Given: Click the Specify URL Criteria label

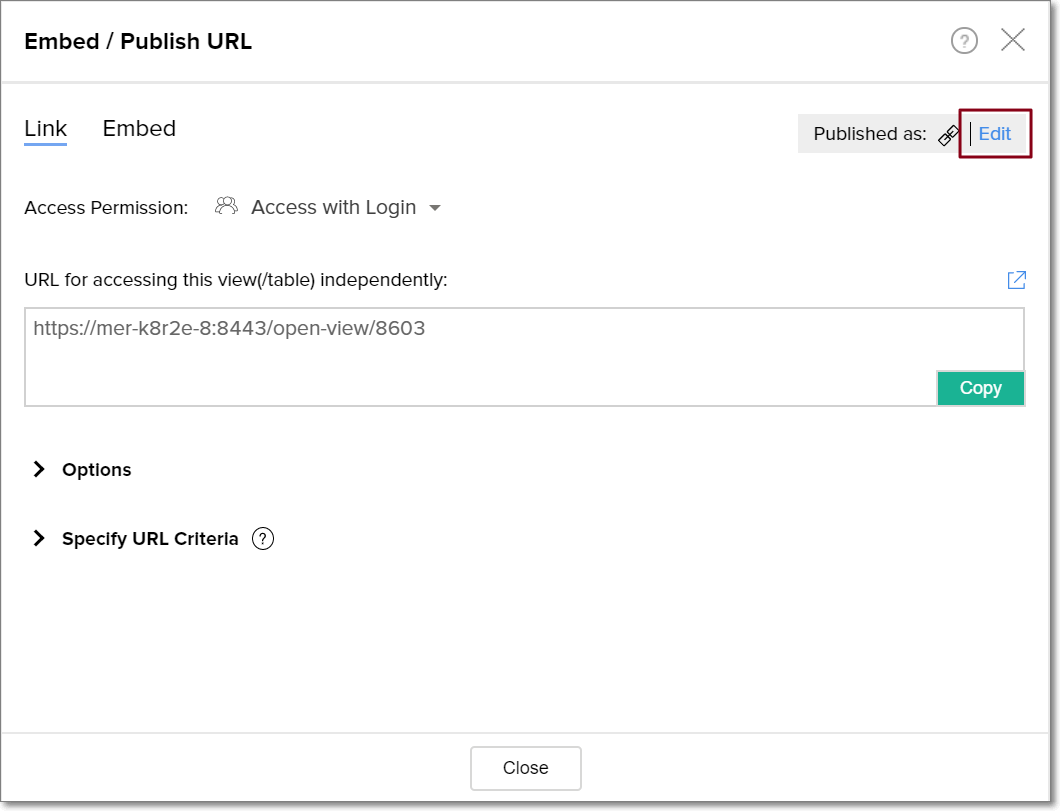Looking at the screenshot, I should (150, 539).
